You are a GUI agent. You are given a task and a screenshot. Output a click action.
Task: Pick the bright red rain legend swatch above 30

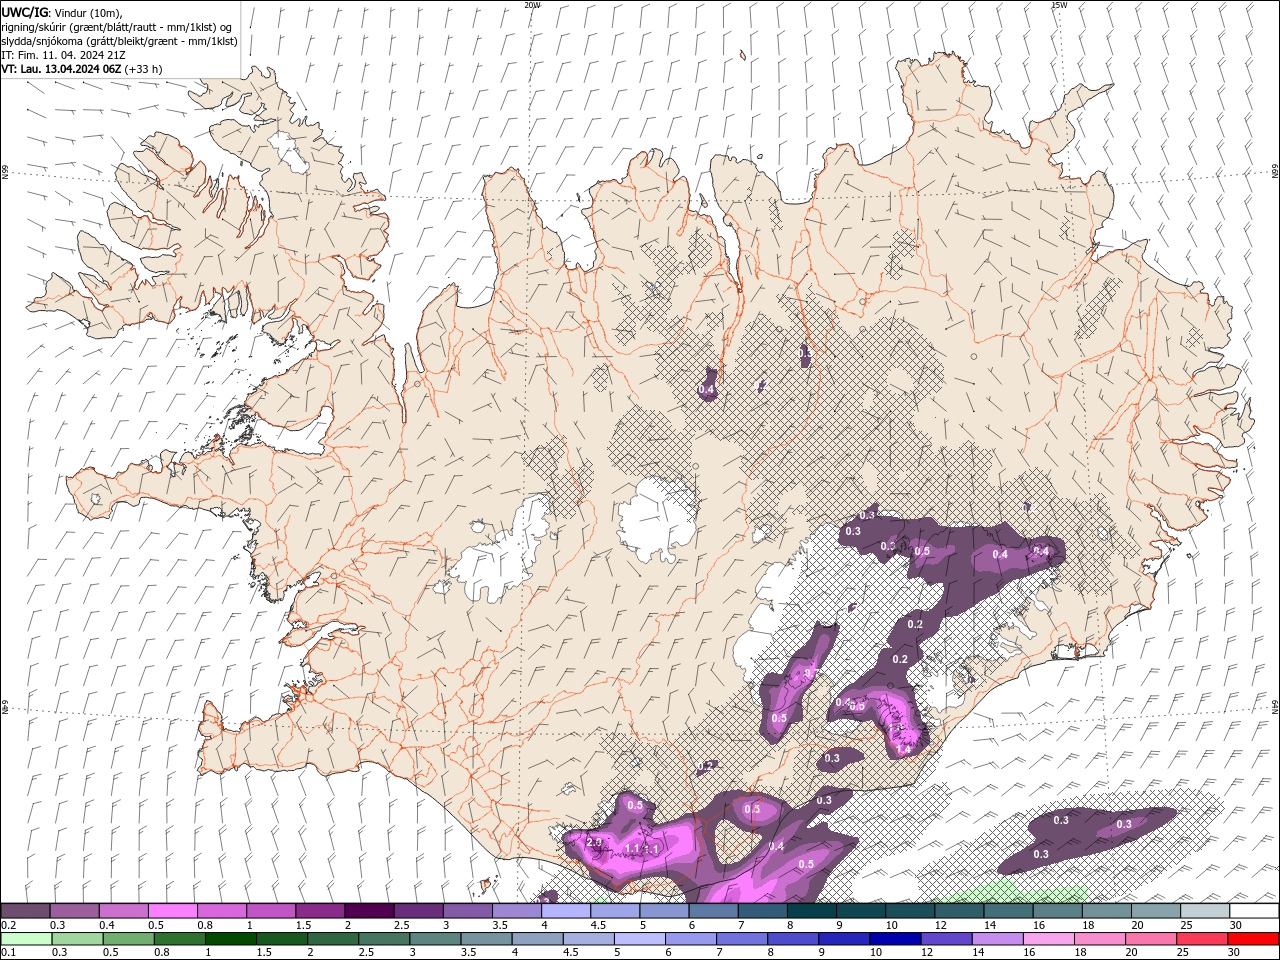1252,939
